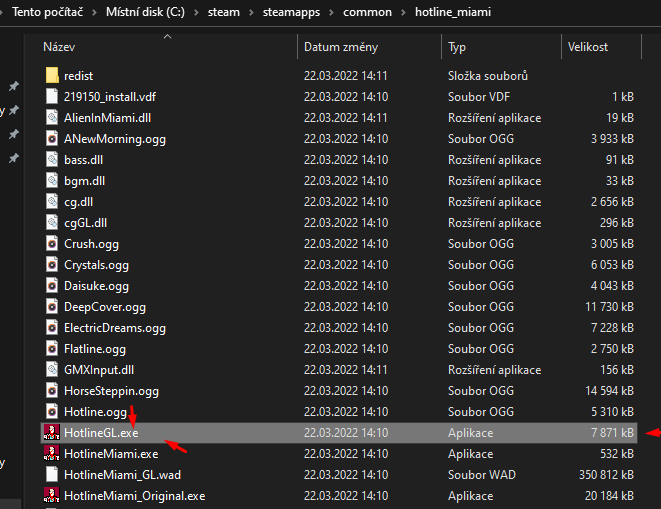The width and height of the screenshot is (661, 509).
Task: Click the 20 184 kB size value
Action: click(609, 496)
